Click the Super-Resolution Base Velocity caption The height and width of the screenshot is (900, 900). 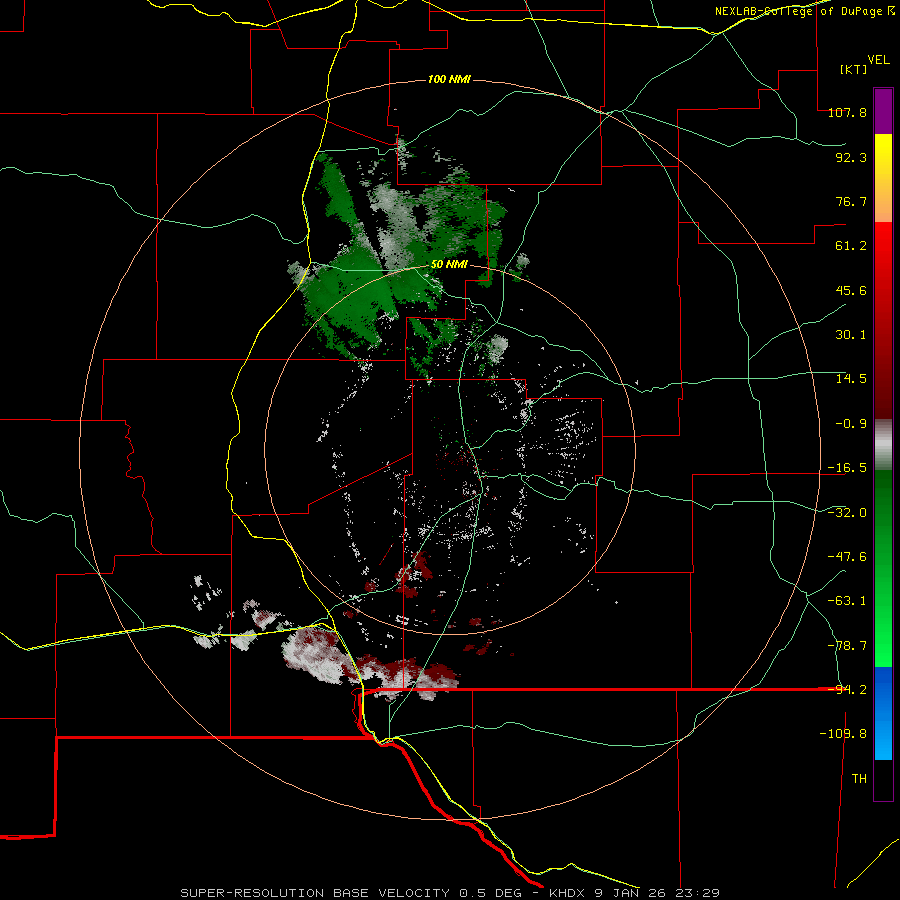[x=450, y=893]
